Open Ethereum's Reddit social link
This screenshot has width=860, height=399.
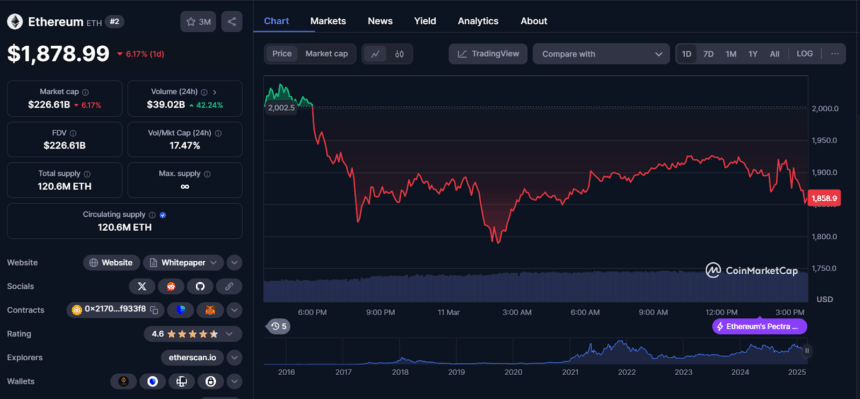[171, 286]
